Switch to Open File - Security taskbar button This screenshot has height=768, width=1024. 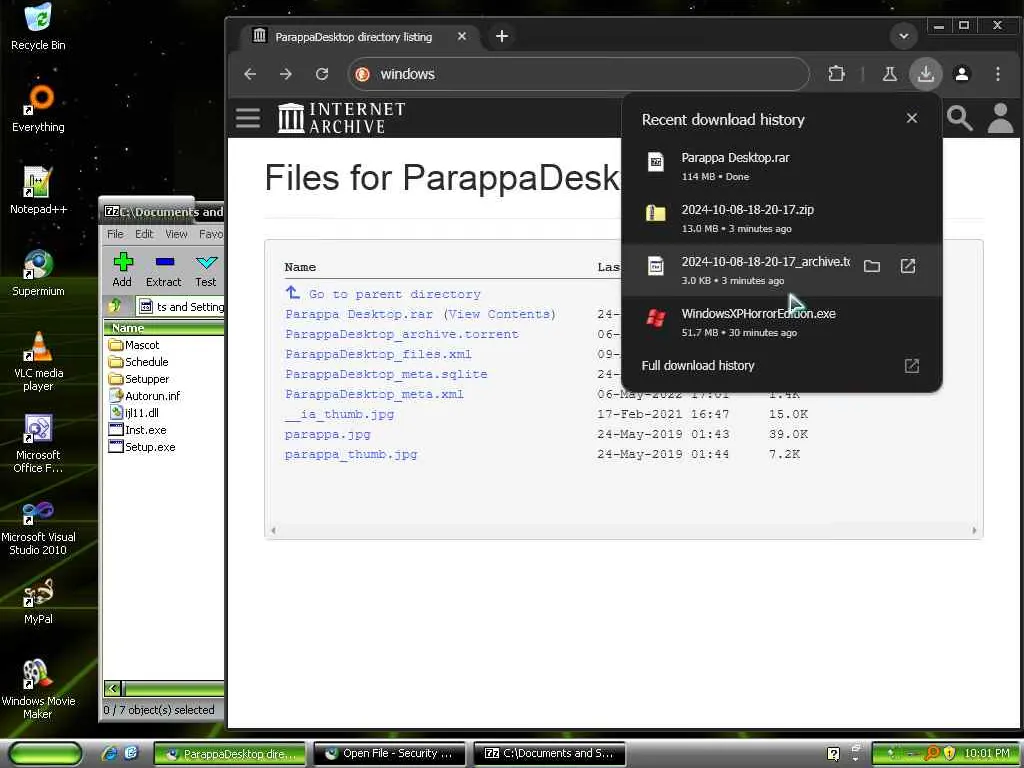[x=389, y=754]
